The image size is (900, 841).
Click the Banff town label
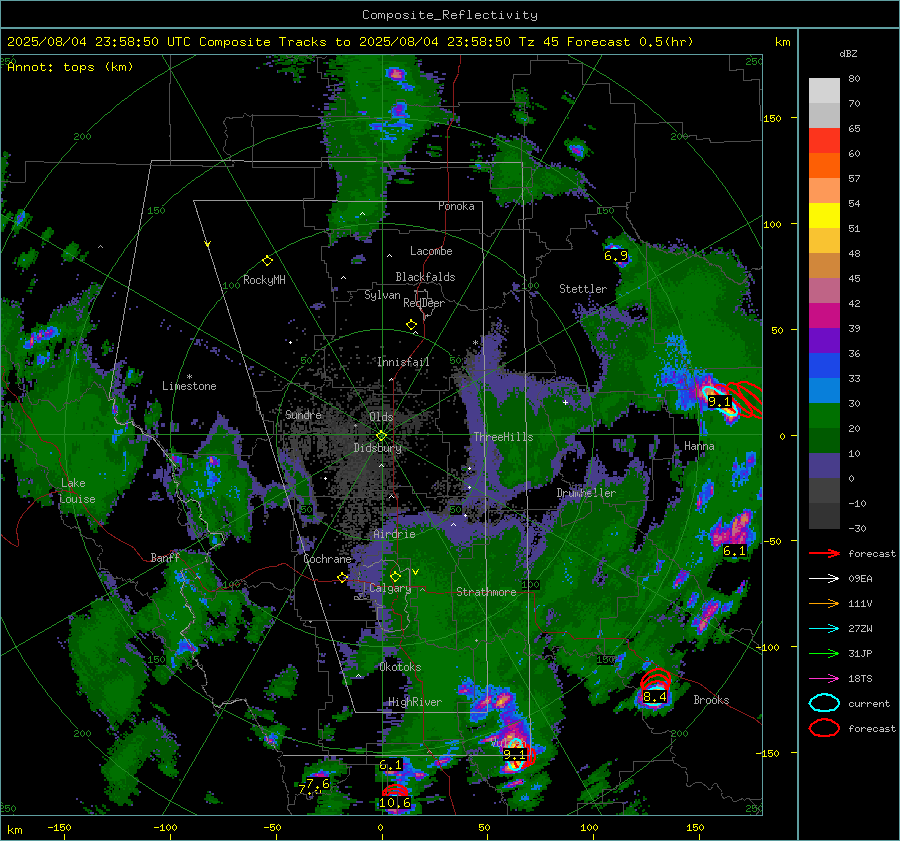[x=165, y=557]
